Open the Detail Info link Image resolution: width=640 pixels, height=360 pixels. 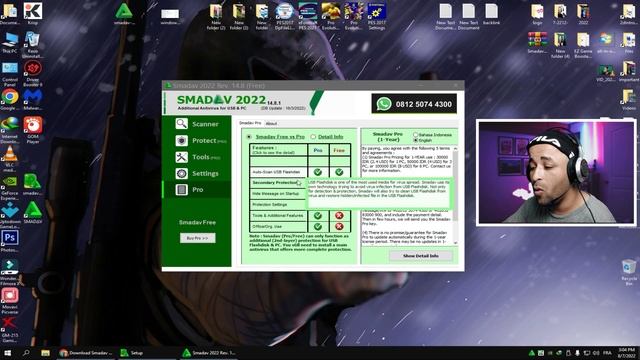coord(331,137)
